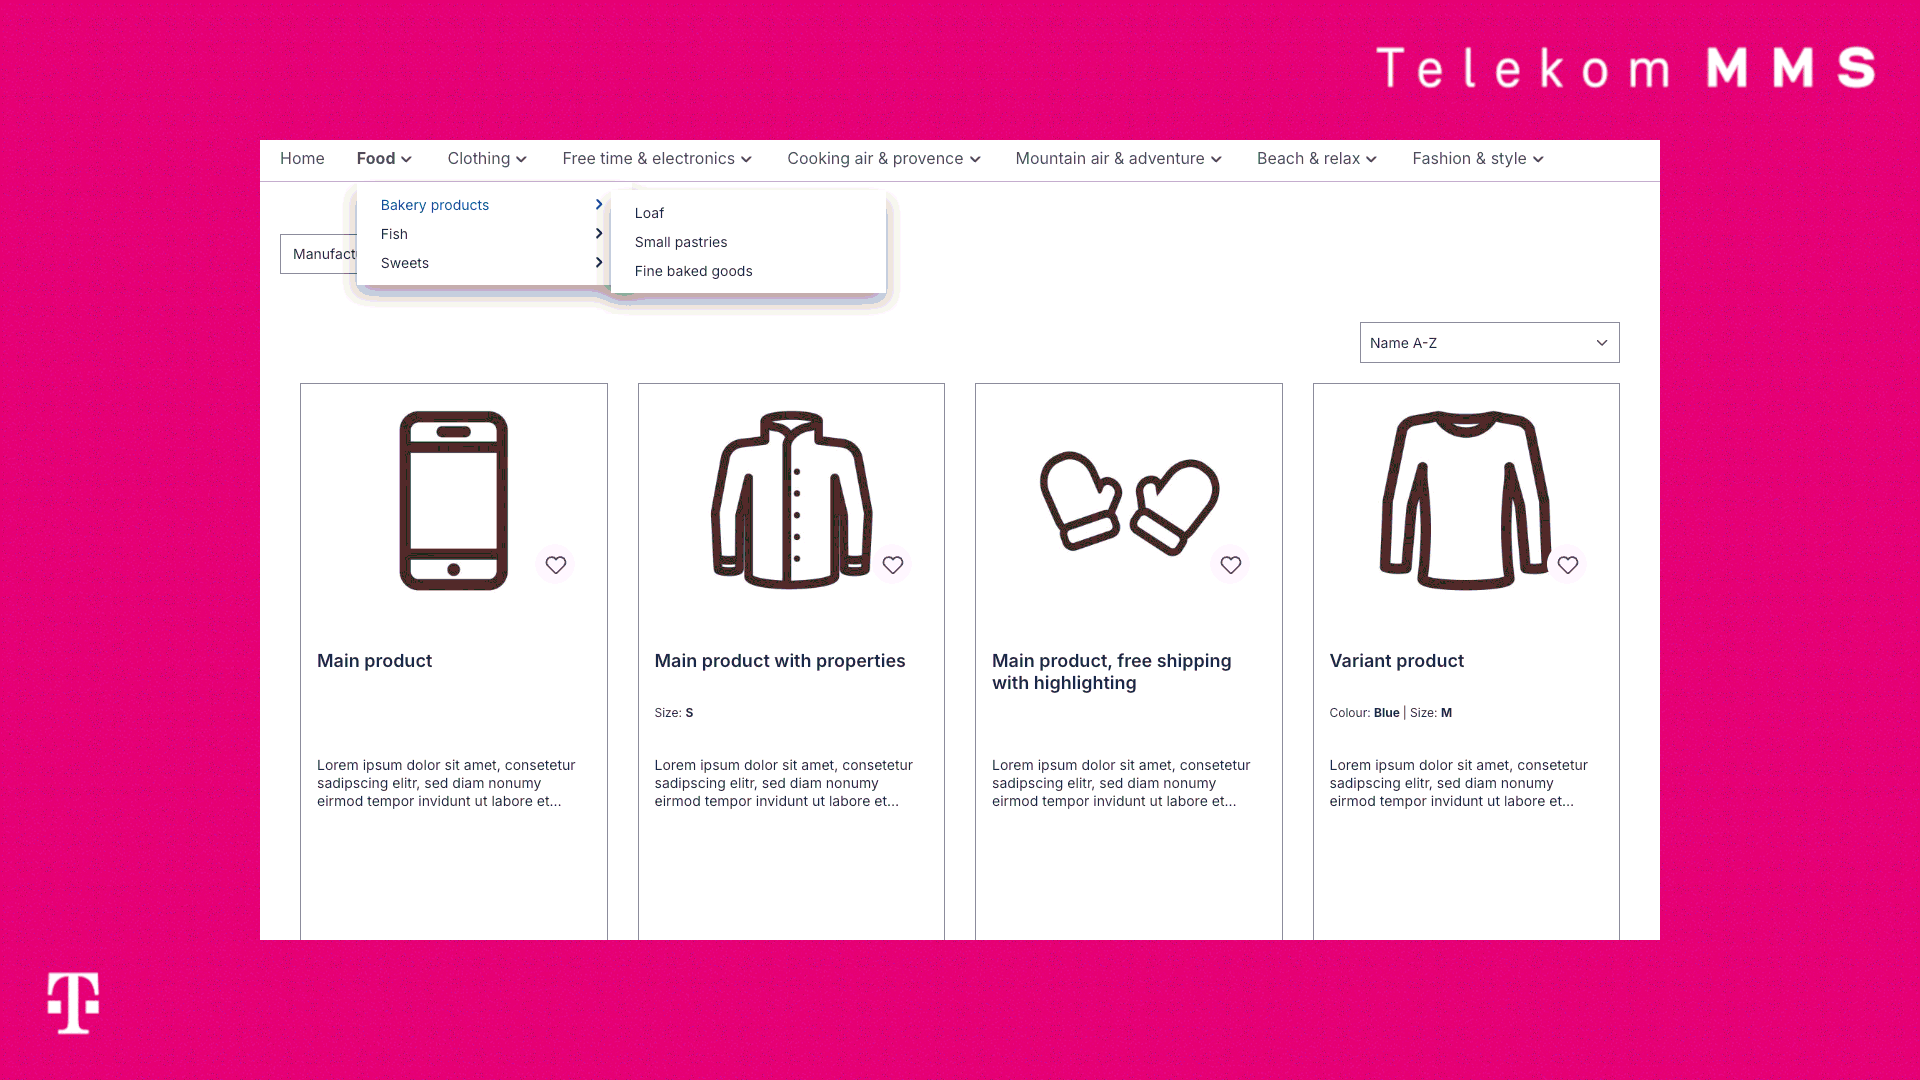Click the heart/wishlist icon on Main product
The width and height of the screenshot is (1920, 1080).
tap(555, 564)
